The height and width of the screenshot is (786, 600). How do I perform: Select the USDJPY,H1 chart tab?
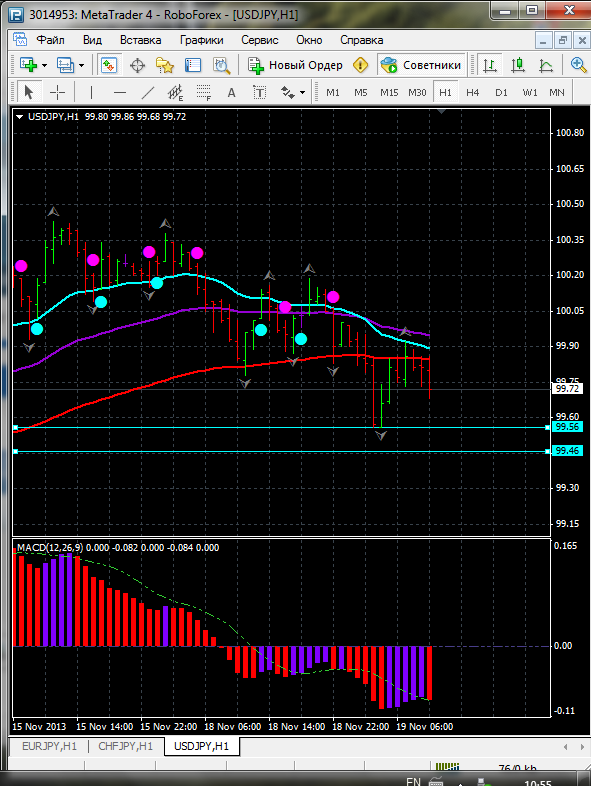(x=202, y=746)
